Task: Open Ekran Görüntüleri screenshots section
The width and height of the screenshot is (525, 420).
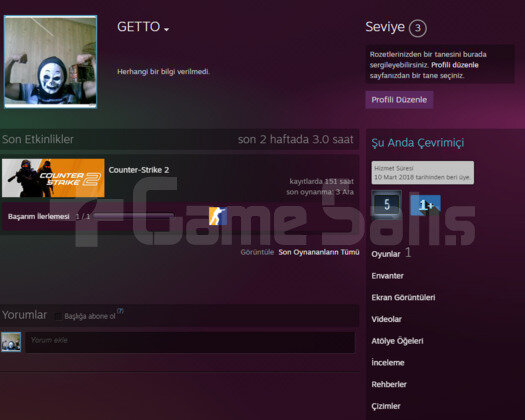Action: click(x=403, y=297)
